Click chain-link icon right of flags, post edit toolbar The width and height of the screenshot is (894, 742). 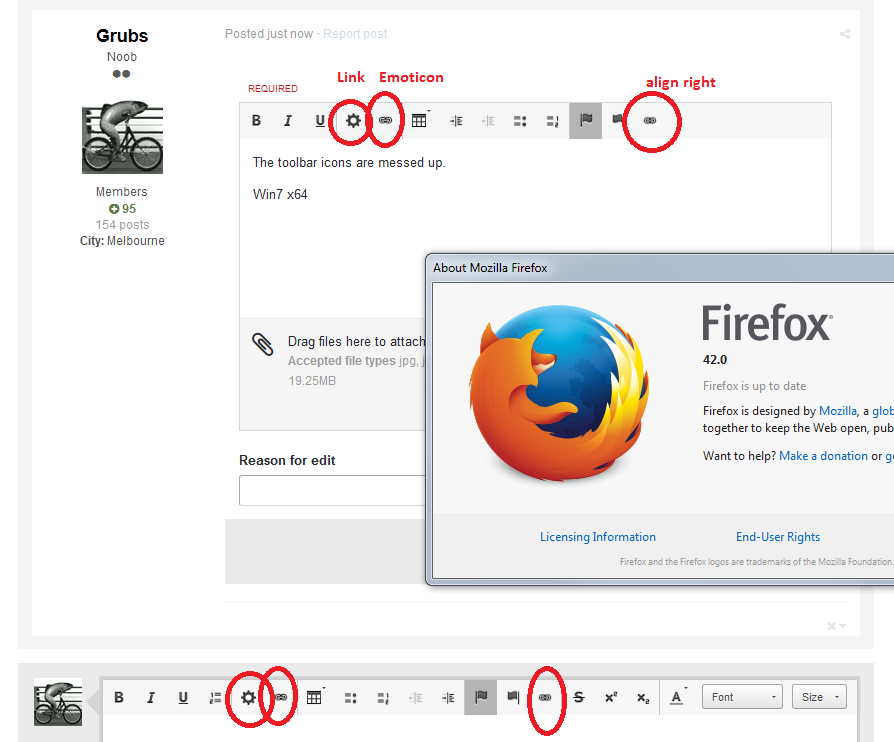pyautogui.click(x=650, y=120)
